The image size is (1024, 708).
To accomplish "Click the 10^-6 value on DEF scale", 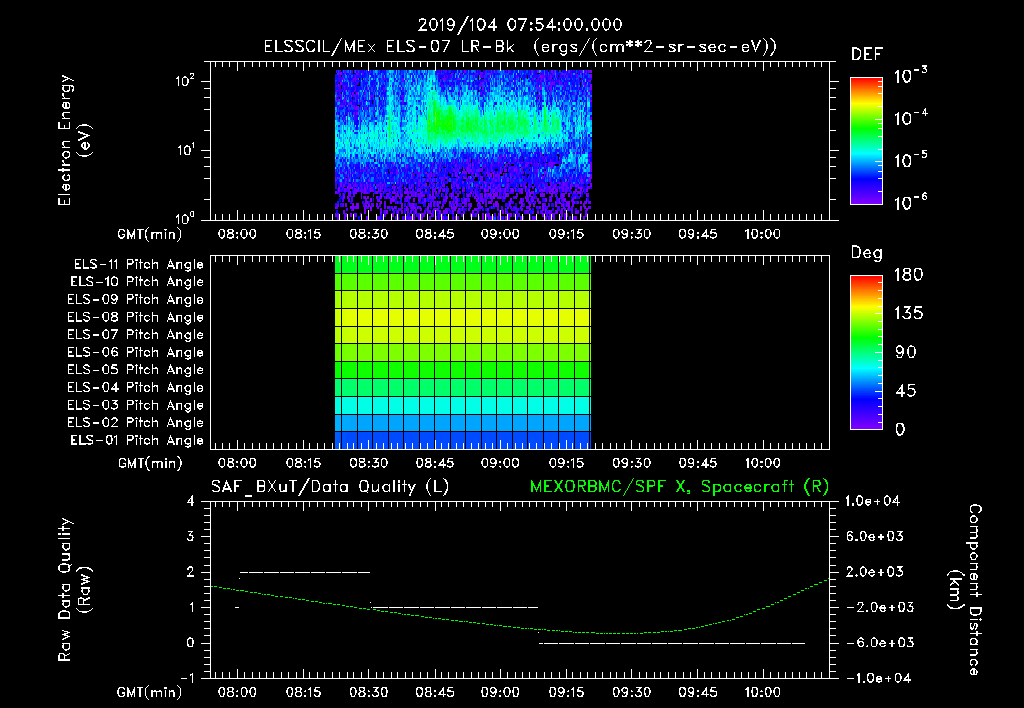I will pyautogui.click(x=910, y=202).
